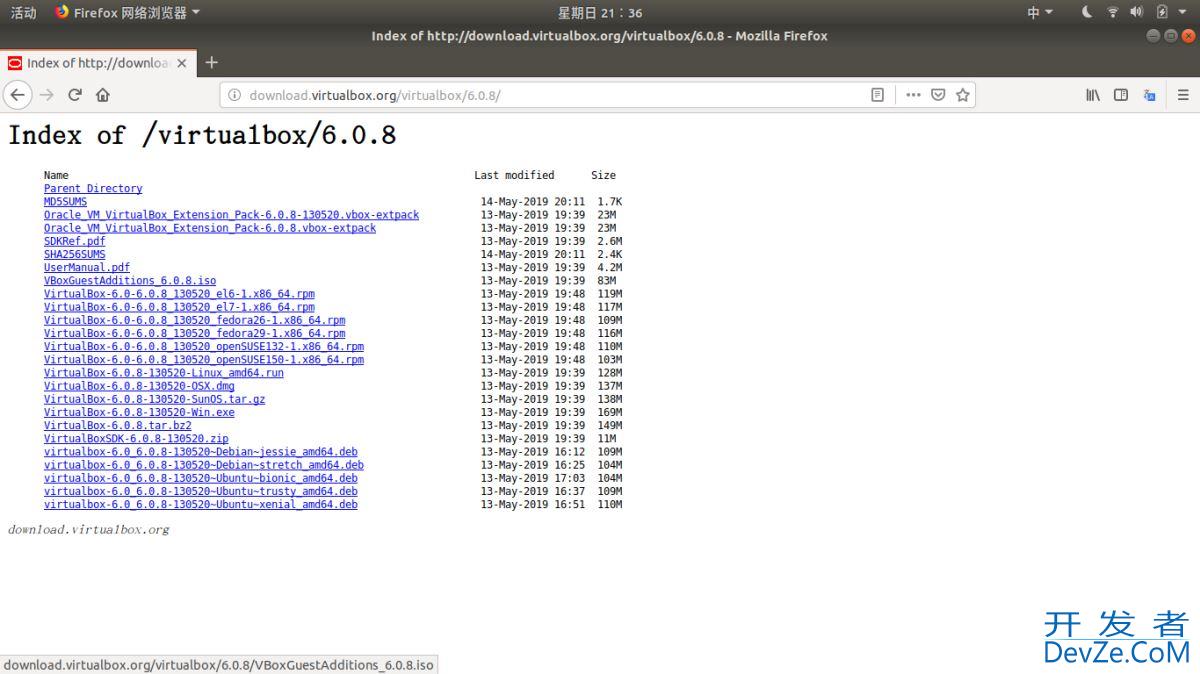Download Ubuntu bionic amd64 deb
Viewport: 1200px width, 674px height.
click(x=201, y=478)
